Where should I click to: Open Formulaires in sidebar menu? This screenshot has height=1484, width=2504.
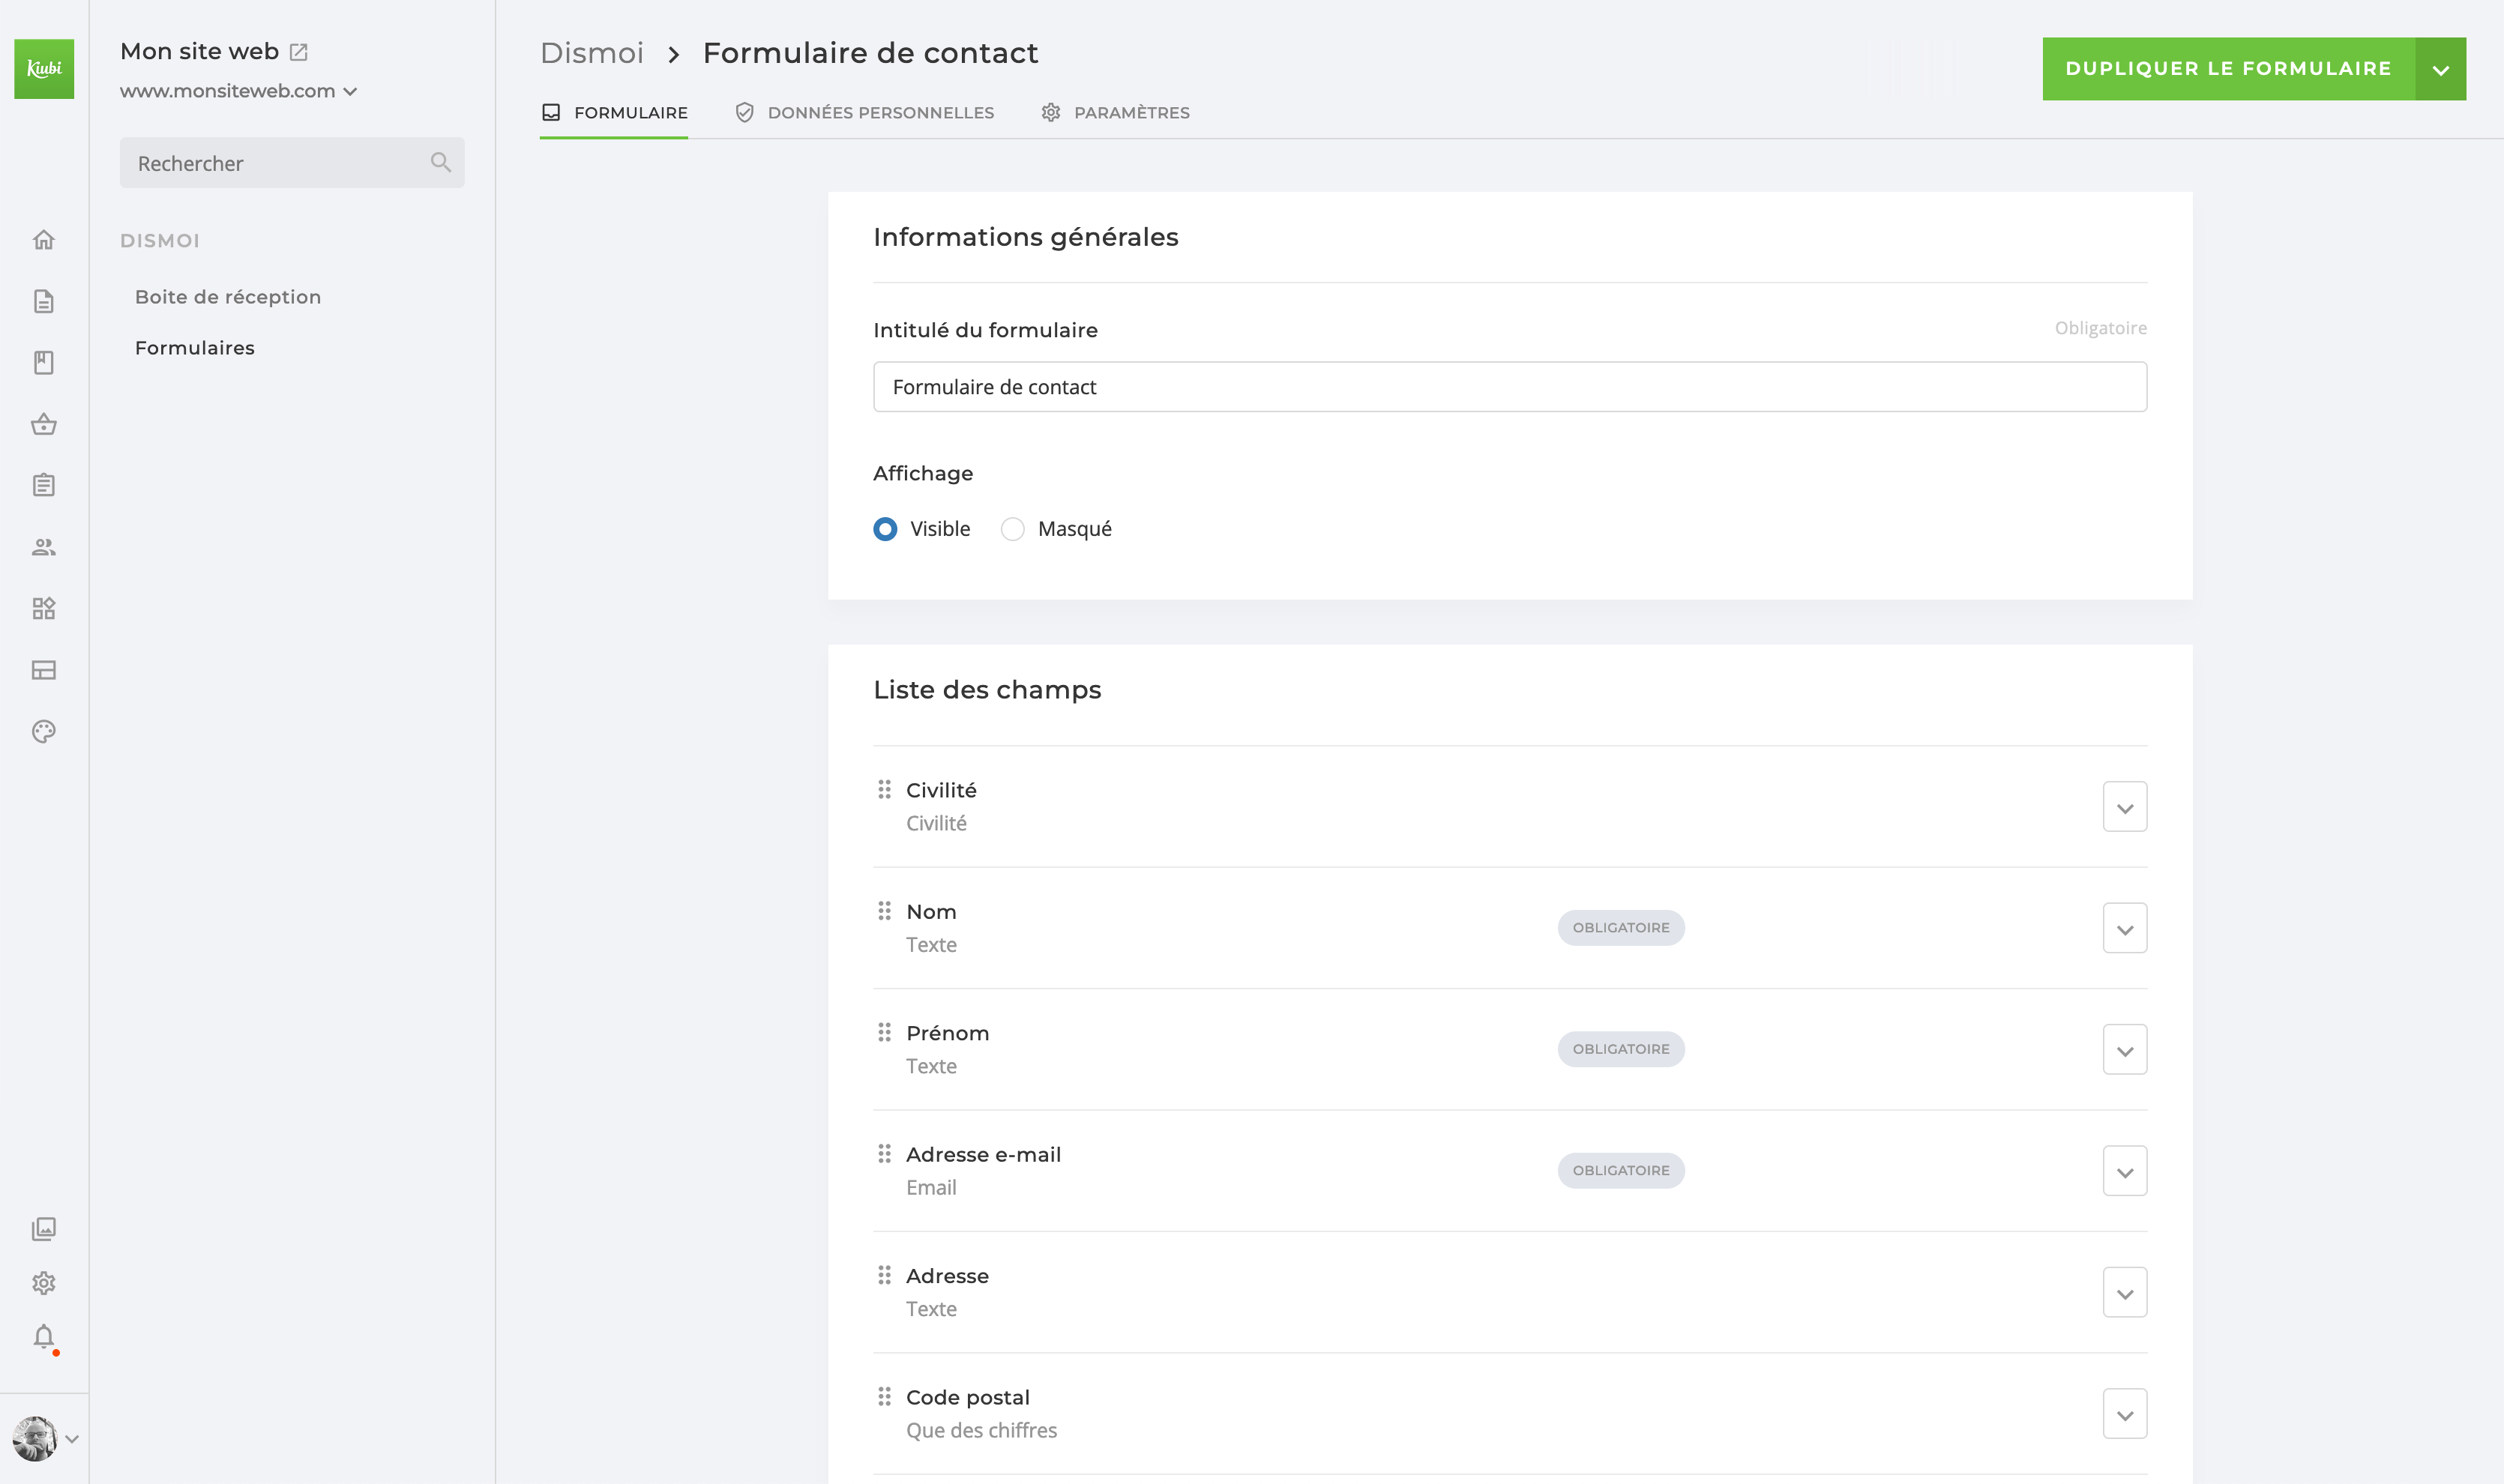point(195,348)
